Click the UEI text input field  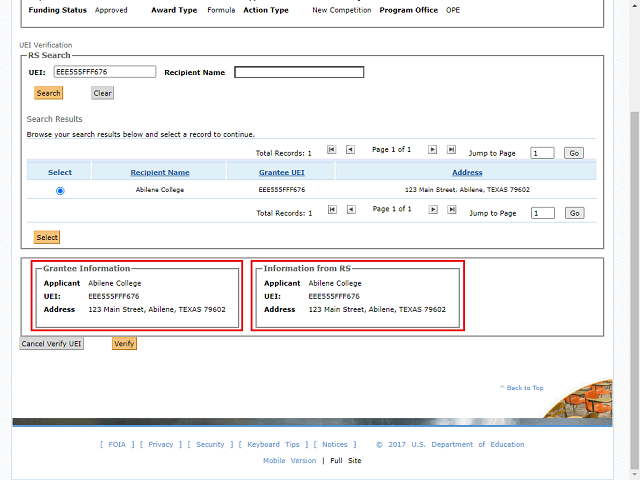point(104,72)
